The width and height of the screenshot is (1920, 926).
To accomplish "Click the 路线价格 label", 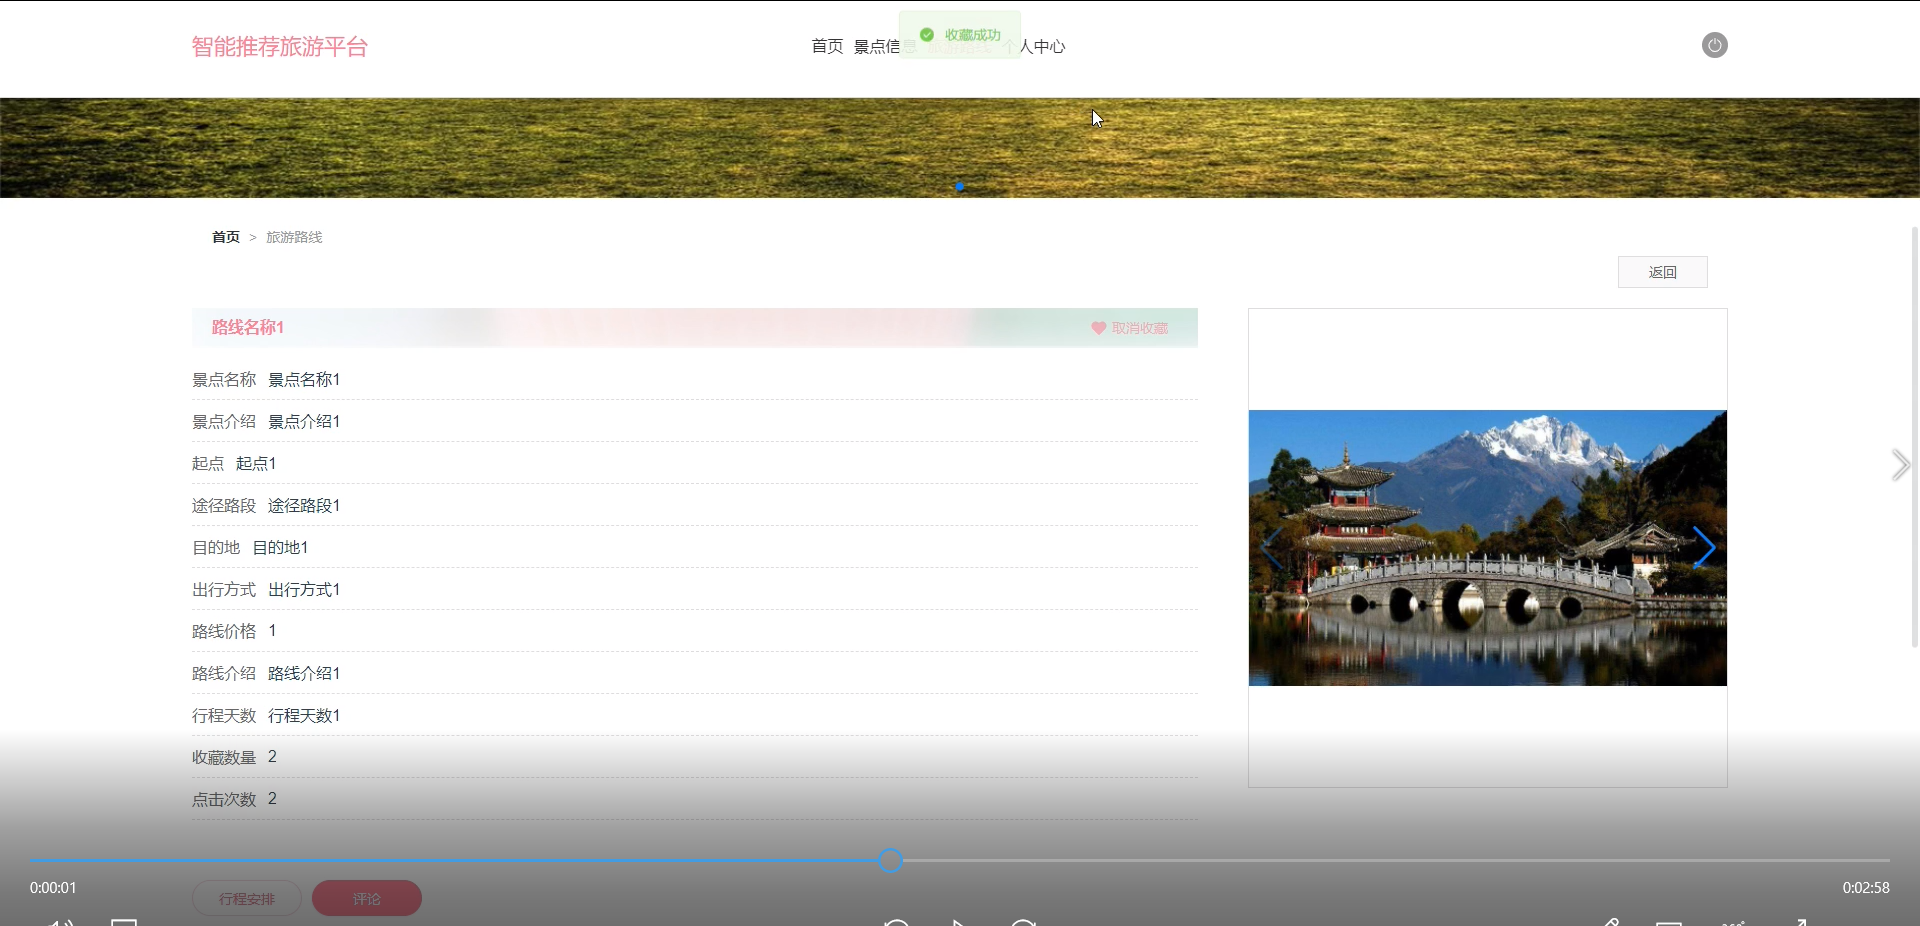I will (x=224, y=631).
